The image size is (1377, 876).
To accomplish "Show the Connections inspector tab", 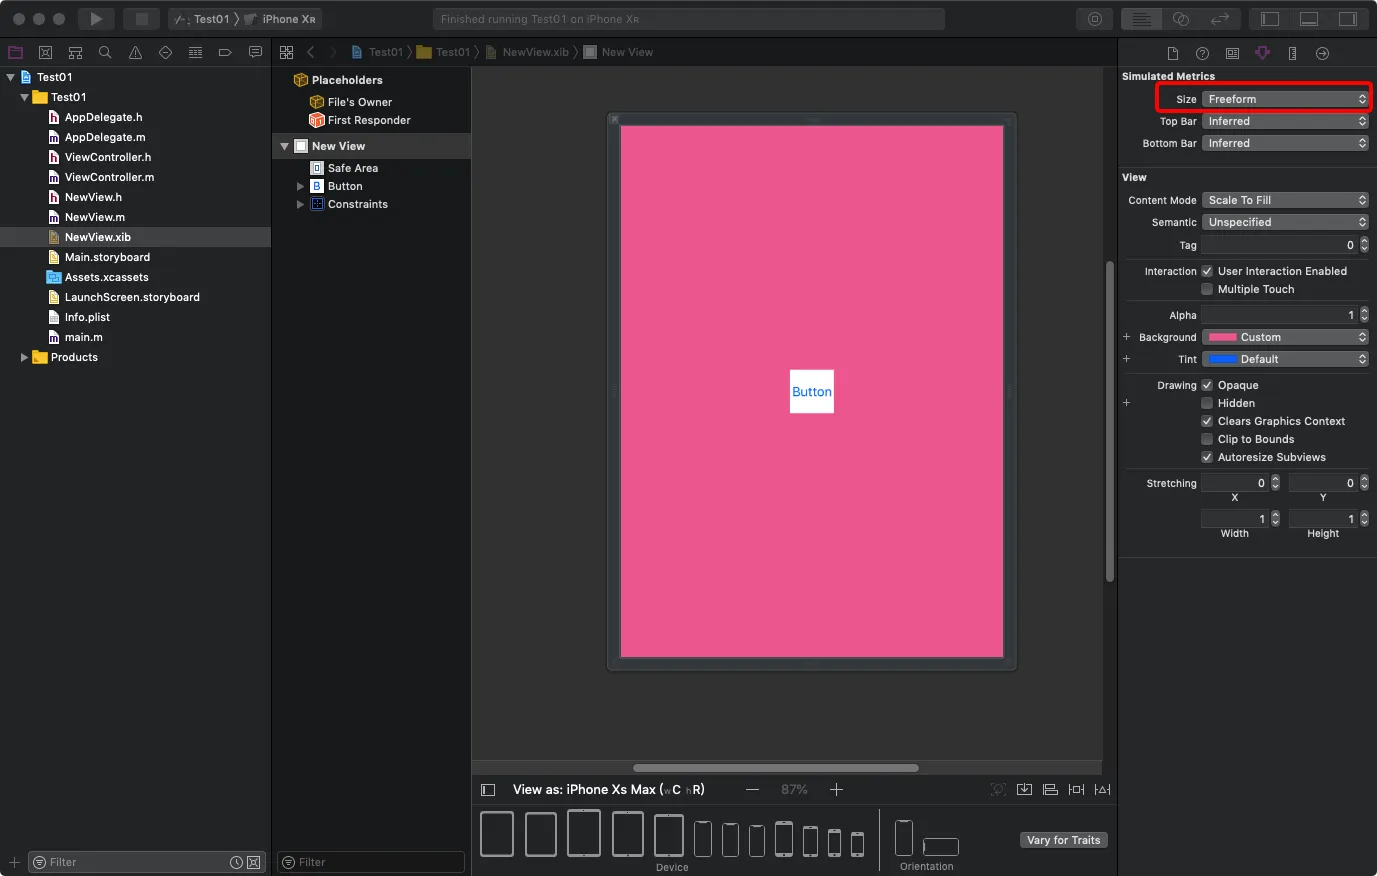I will [x=1322, y=53].
